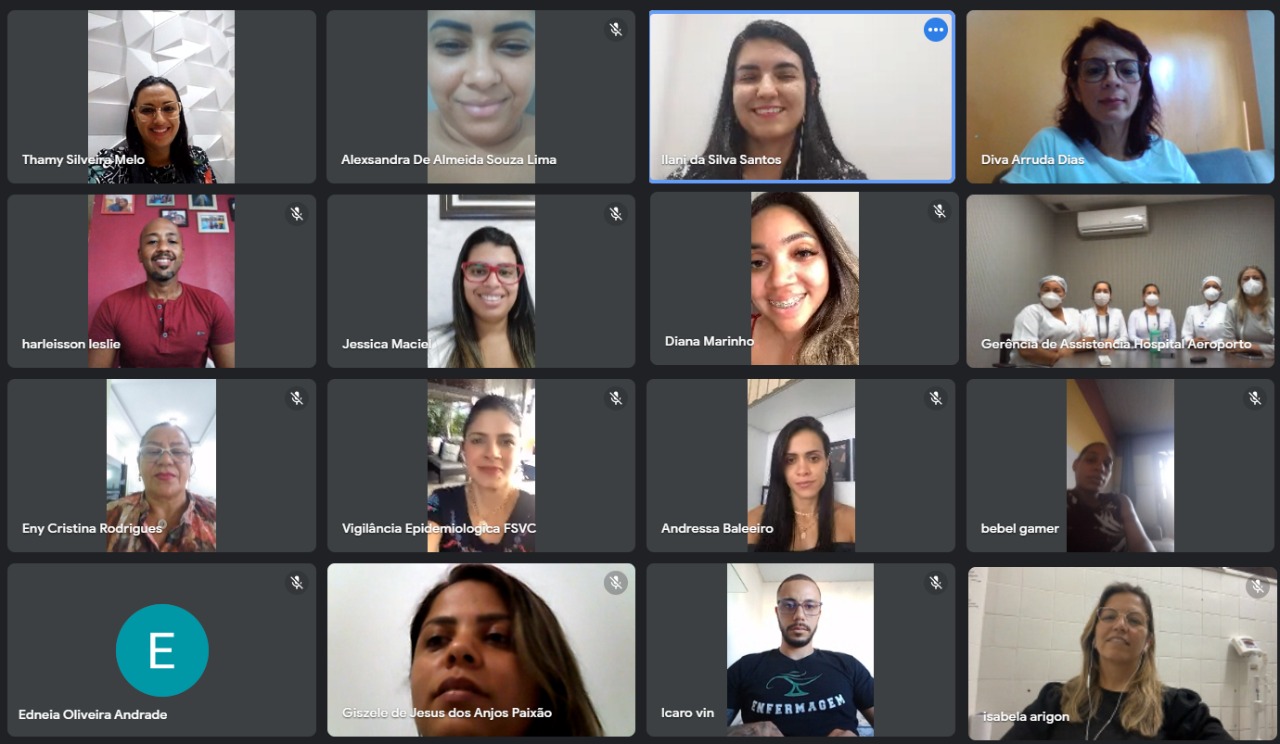Open options menu on Ilani da Silva Santos tile

tap(935, 30)
